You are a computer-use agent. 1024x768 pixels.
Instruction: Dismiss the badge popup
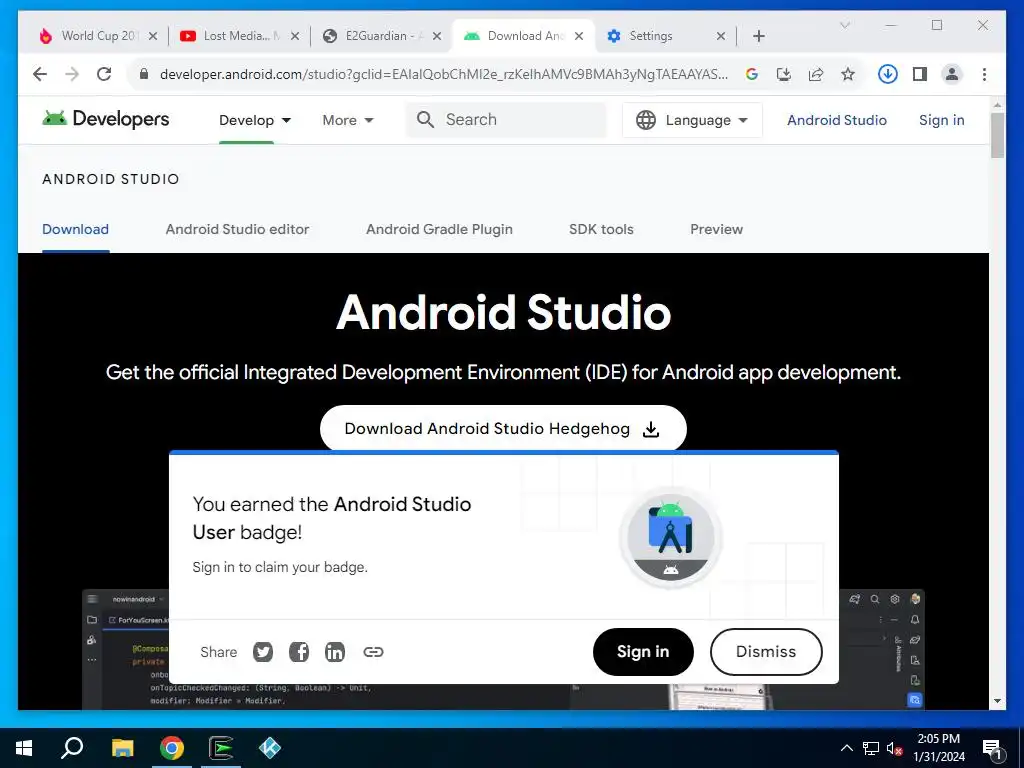click(x=765, y=652)
